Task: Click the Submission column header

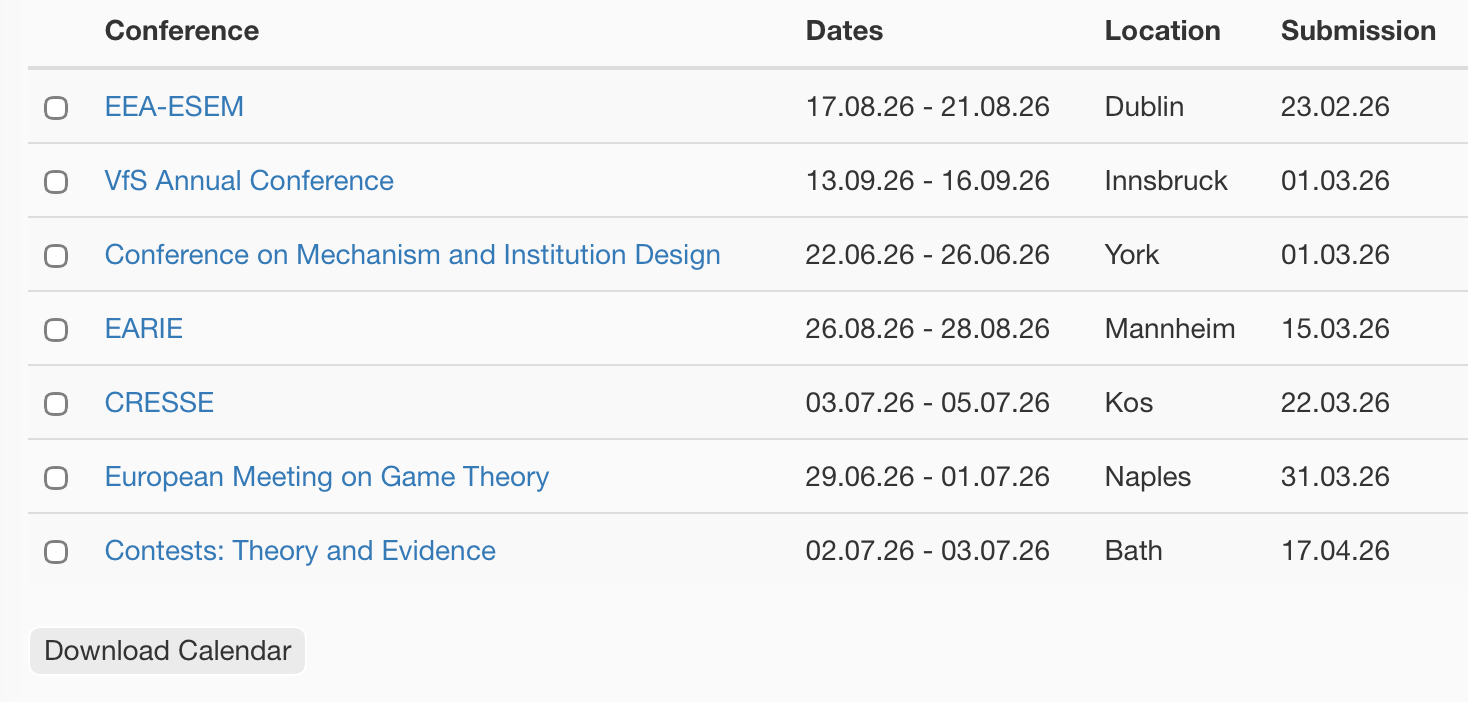Action: pyautogui.click(x=1358, y=31)
